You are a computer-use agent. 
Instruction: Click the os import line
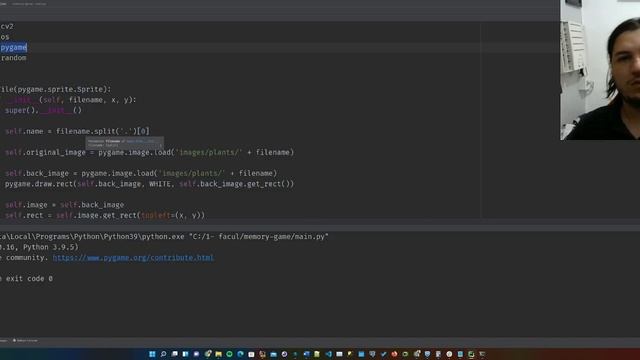[5, 37]
